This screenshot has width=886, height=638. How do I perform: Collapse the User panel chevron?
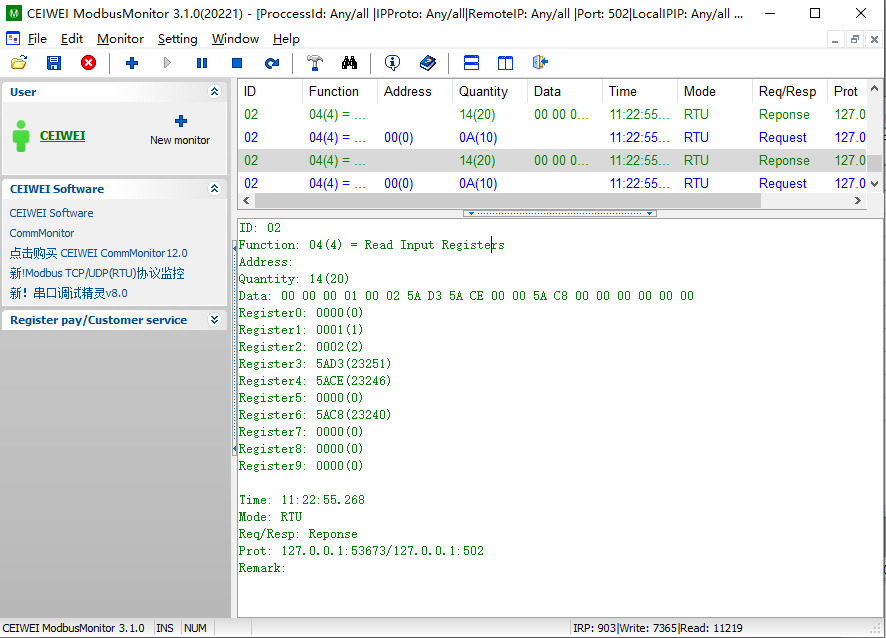[x=214, y=92]
